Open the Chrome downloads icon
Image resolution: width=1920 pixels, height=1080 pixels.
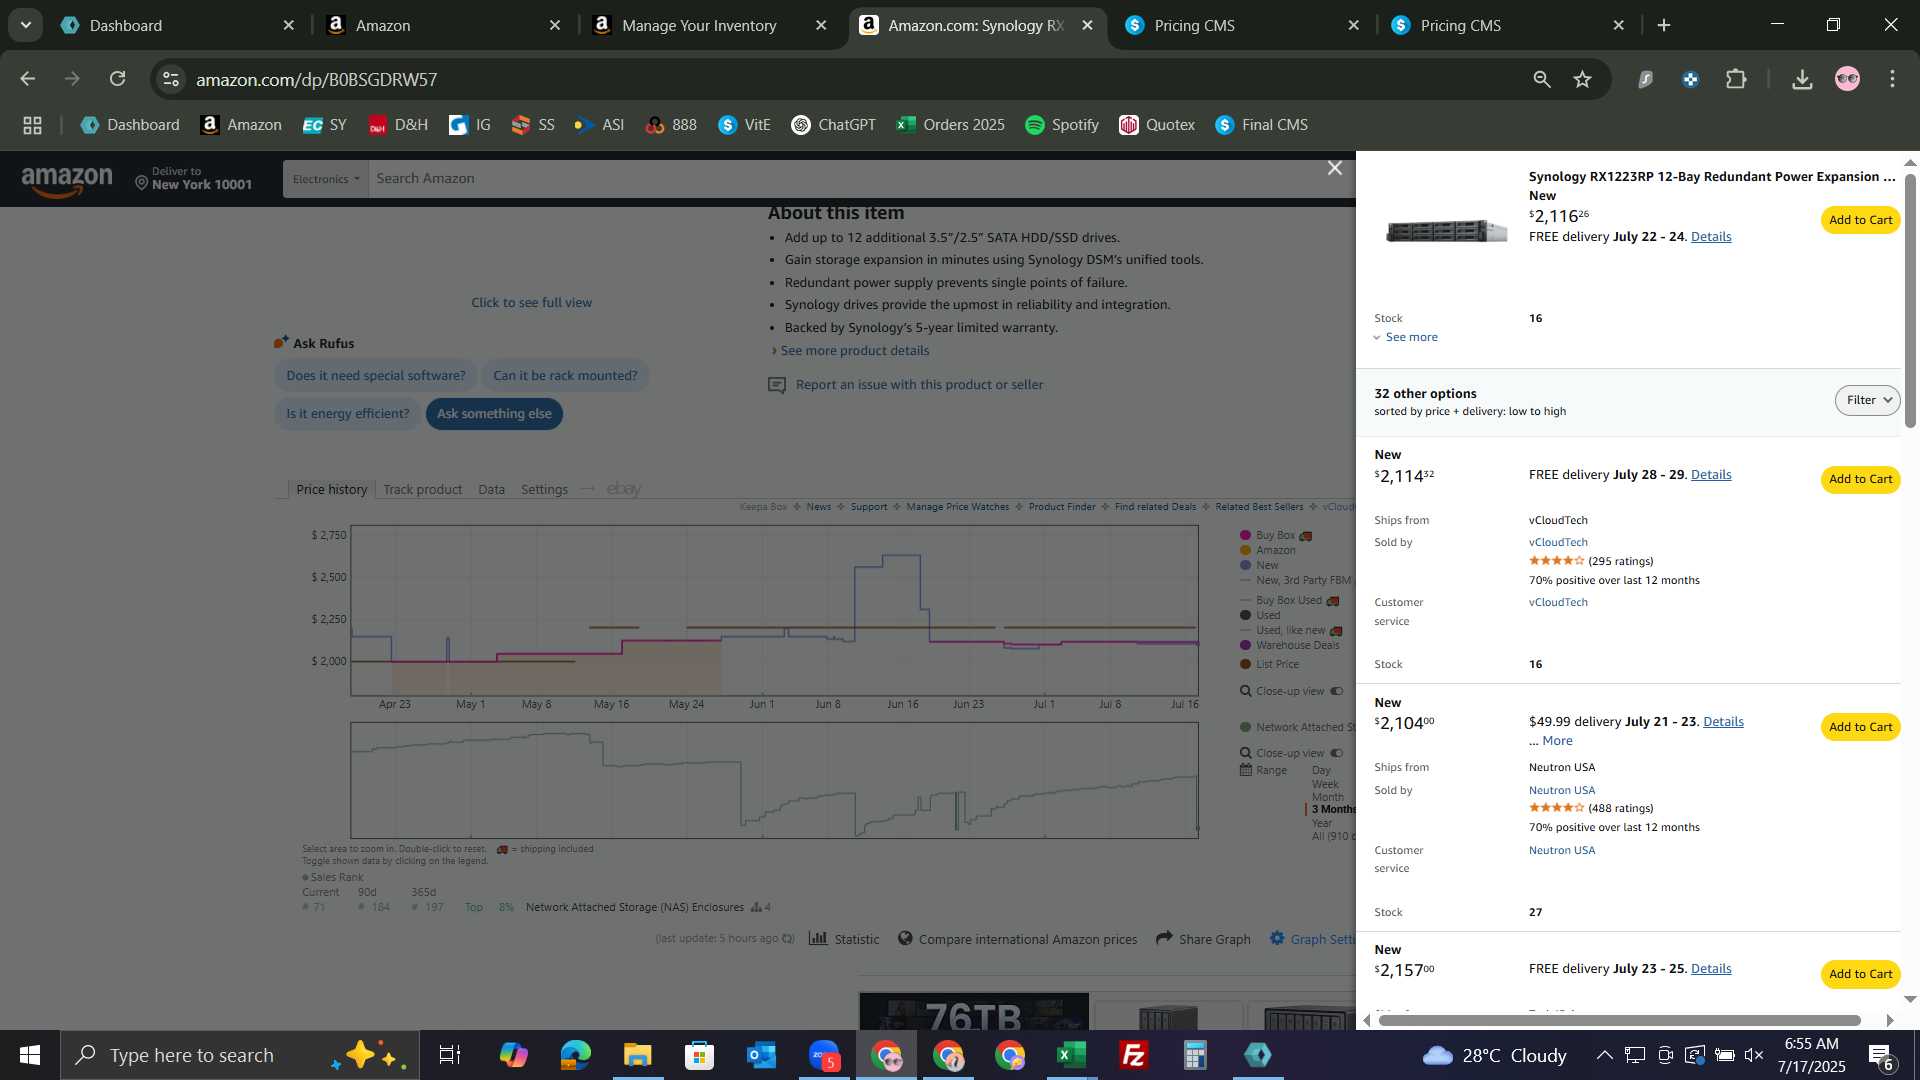click(1802, 79)
